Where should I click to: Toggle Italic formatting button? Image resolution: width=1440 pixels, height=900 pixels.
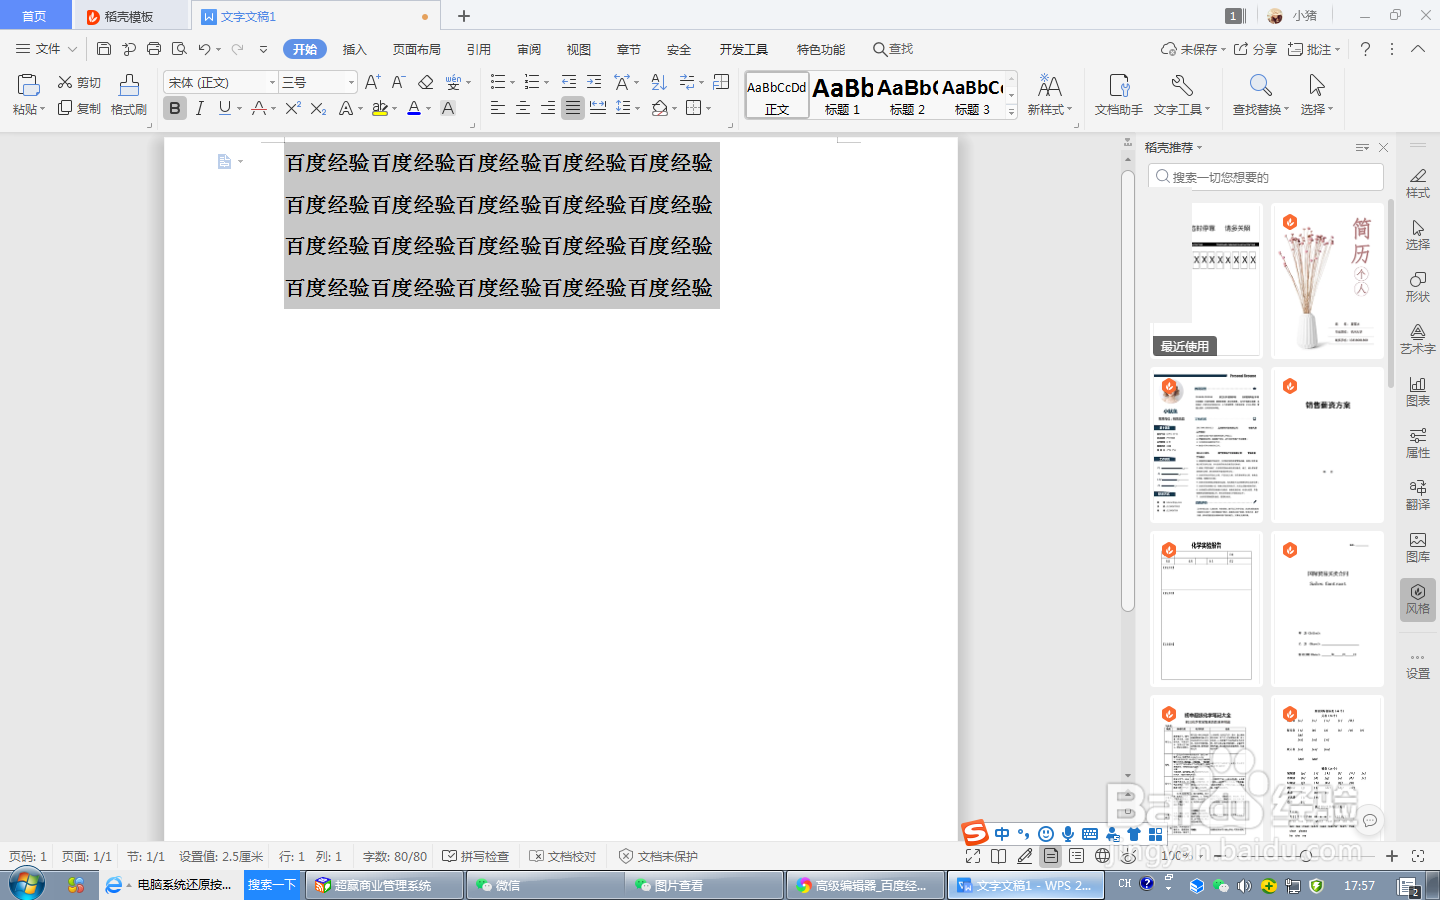tap(200, 108)
